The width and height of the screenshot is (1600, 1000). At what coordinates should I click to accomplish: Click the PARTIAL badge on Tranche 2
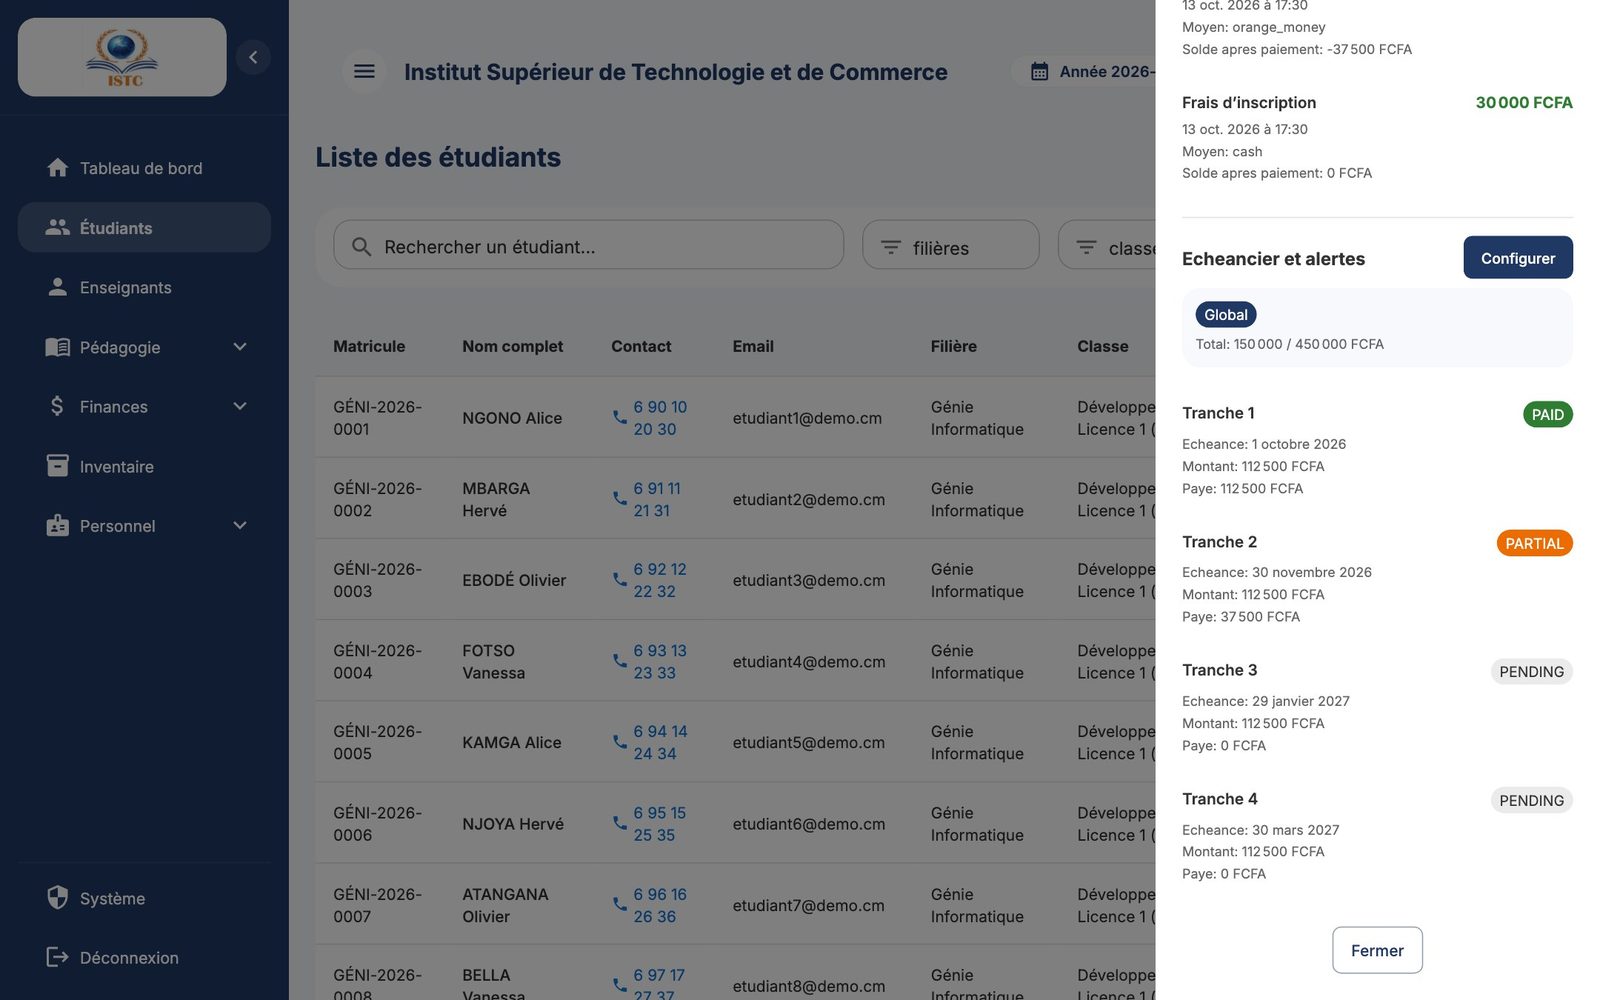click(1534, 543)
